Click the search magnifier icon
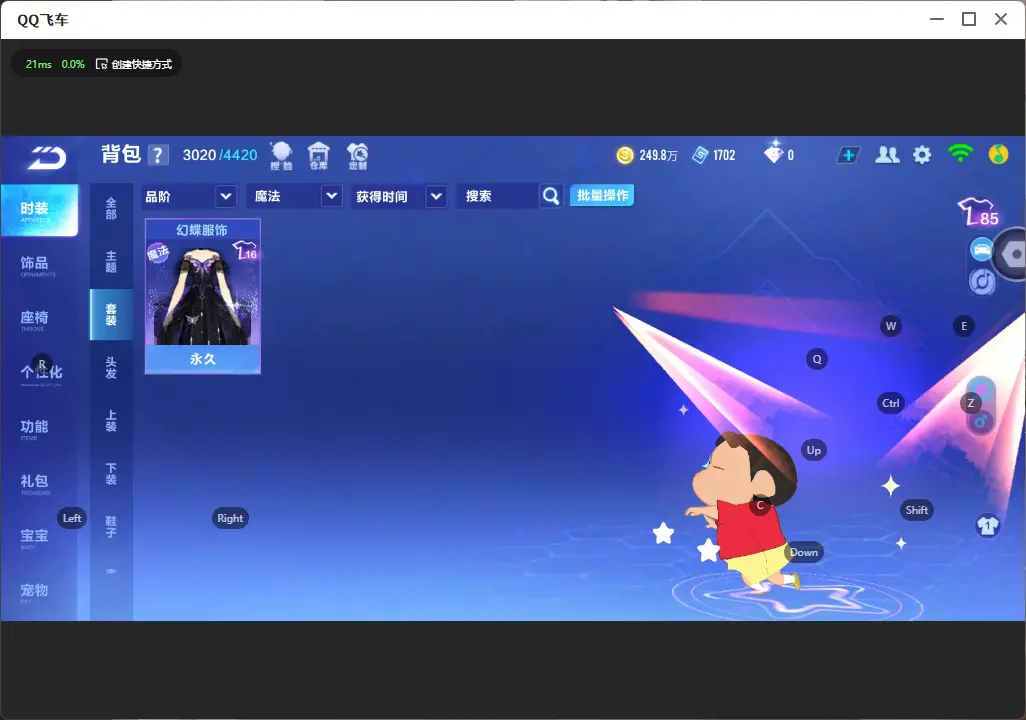 551,196
